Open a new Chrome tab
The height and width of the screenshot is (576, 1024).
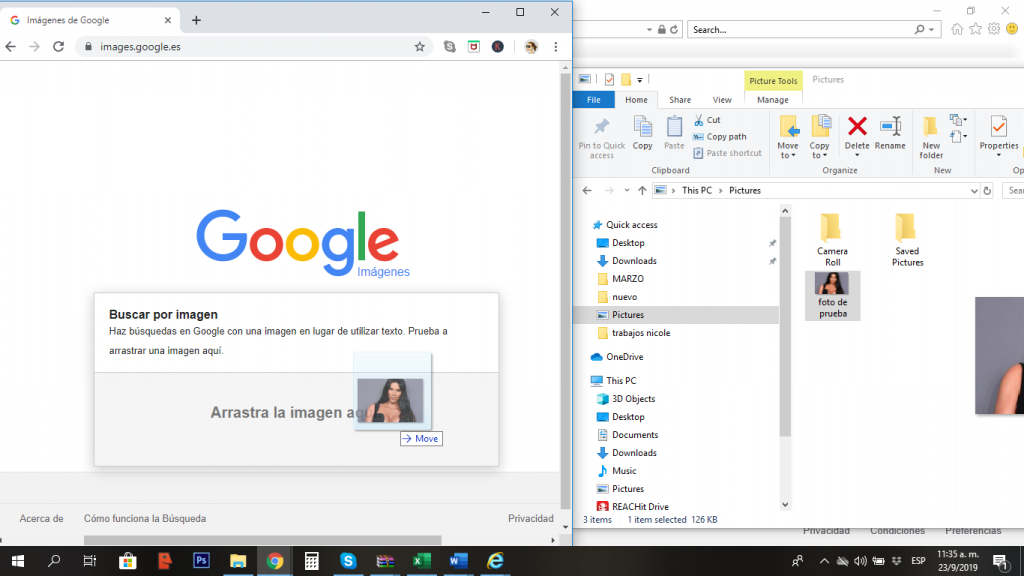pos(196,20)
